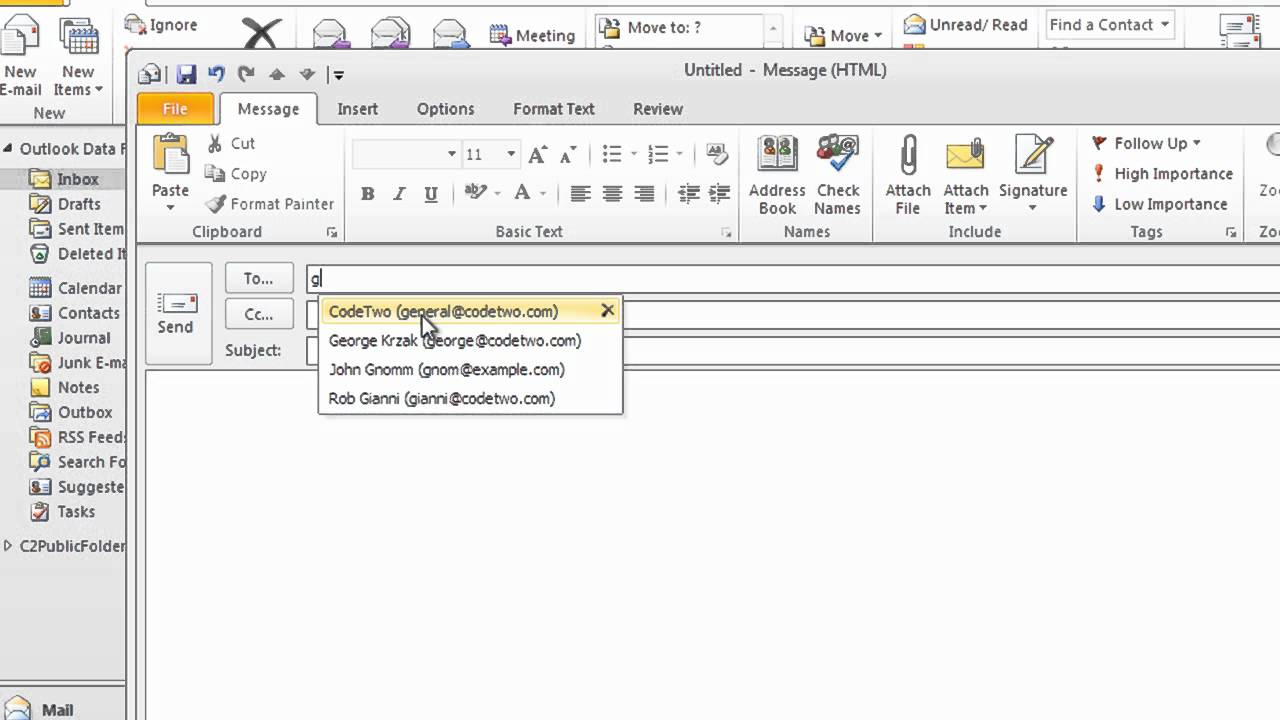Open the font size dropdown
The height and width of the screenshot is (720, 1280).
click(509, 154)
